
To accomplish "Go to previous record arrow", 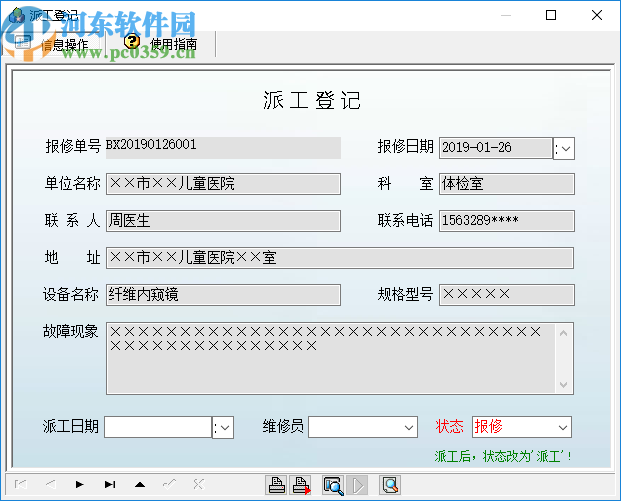I will tap(50, 484).
